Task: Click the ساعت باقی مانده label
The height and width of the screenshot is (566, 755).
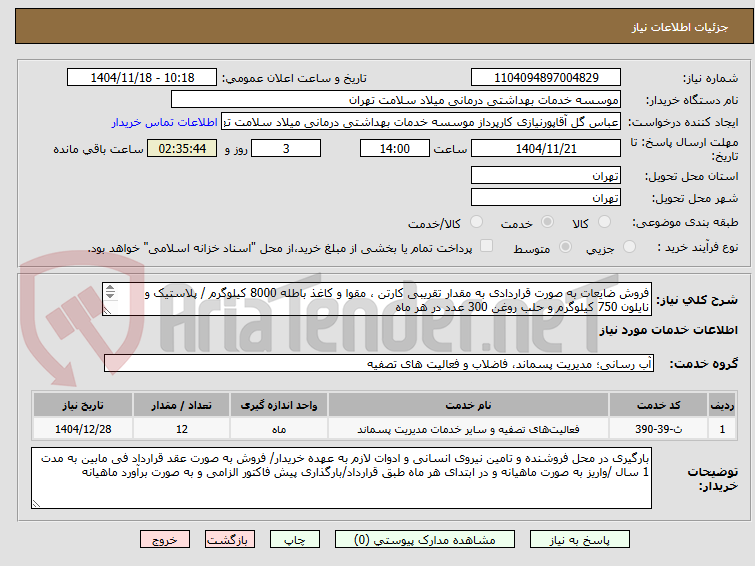Action: (x=98, y=149)
